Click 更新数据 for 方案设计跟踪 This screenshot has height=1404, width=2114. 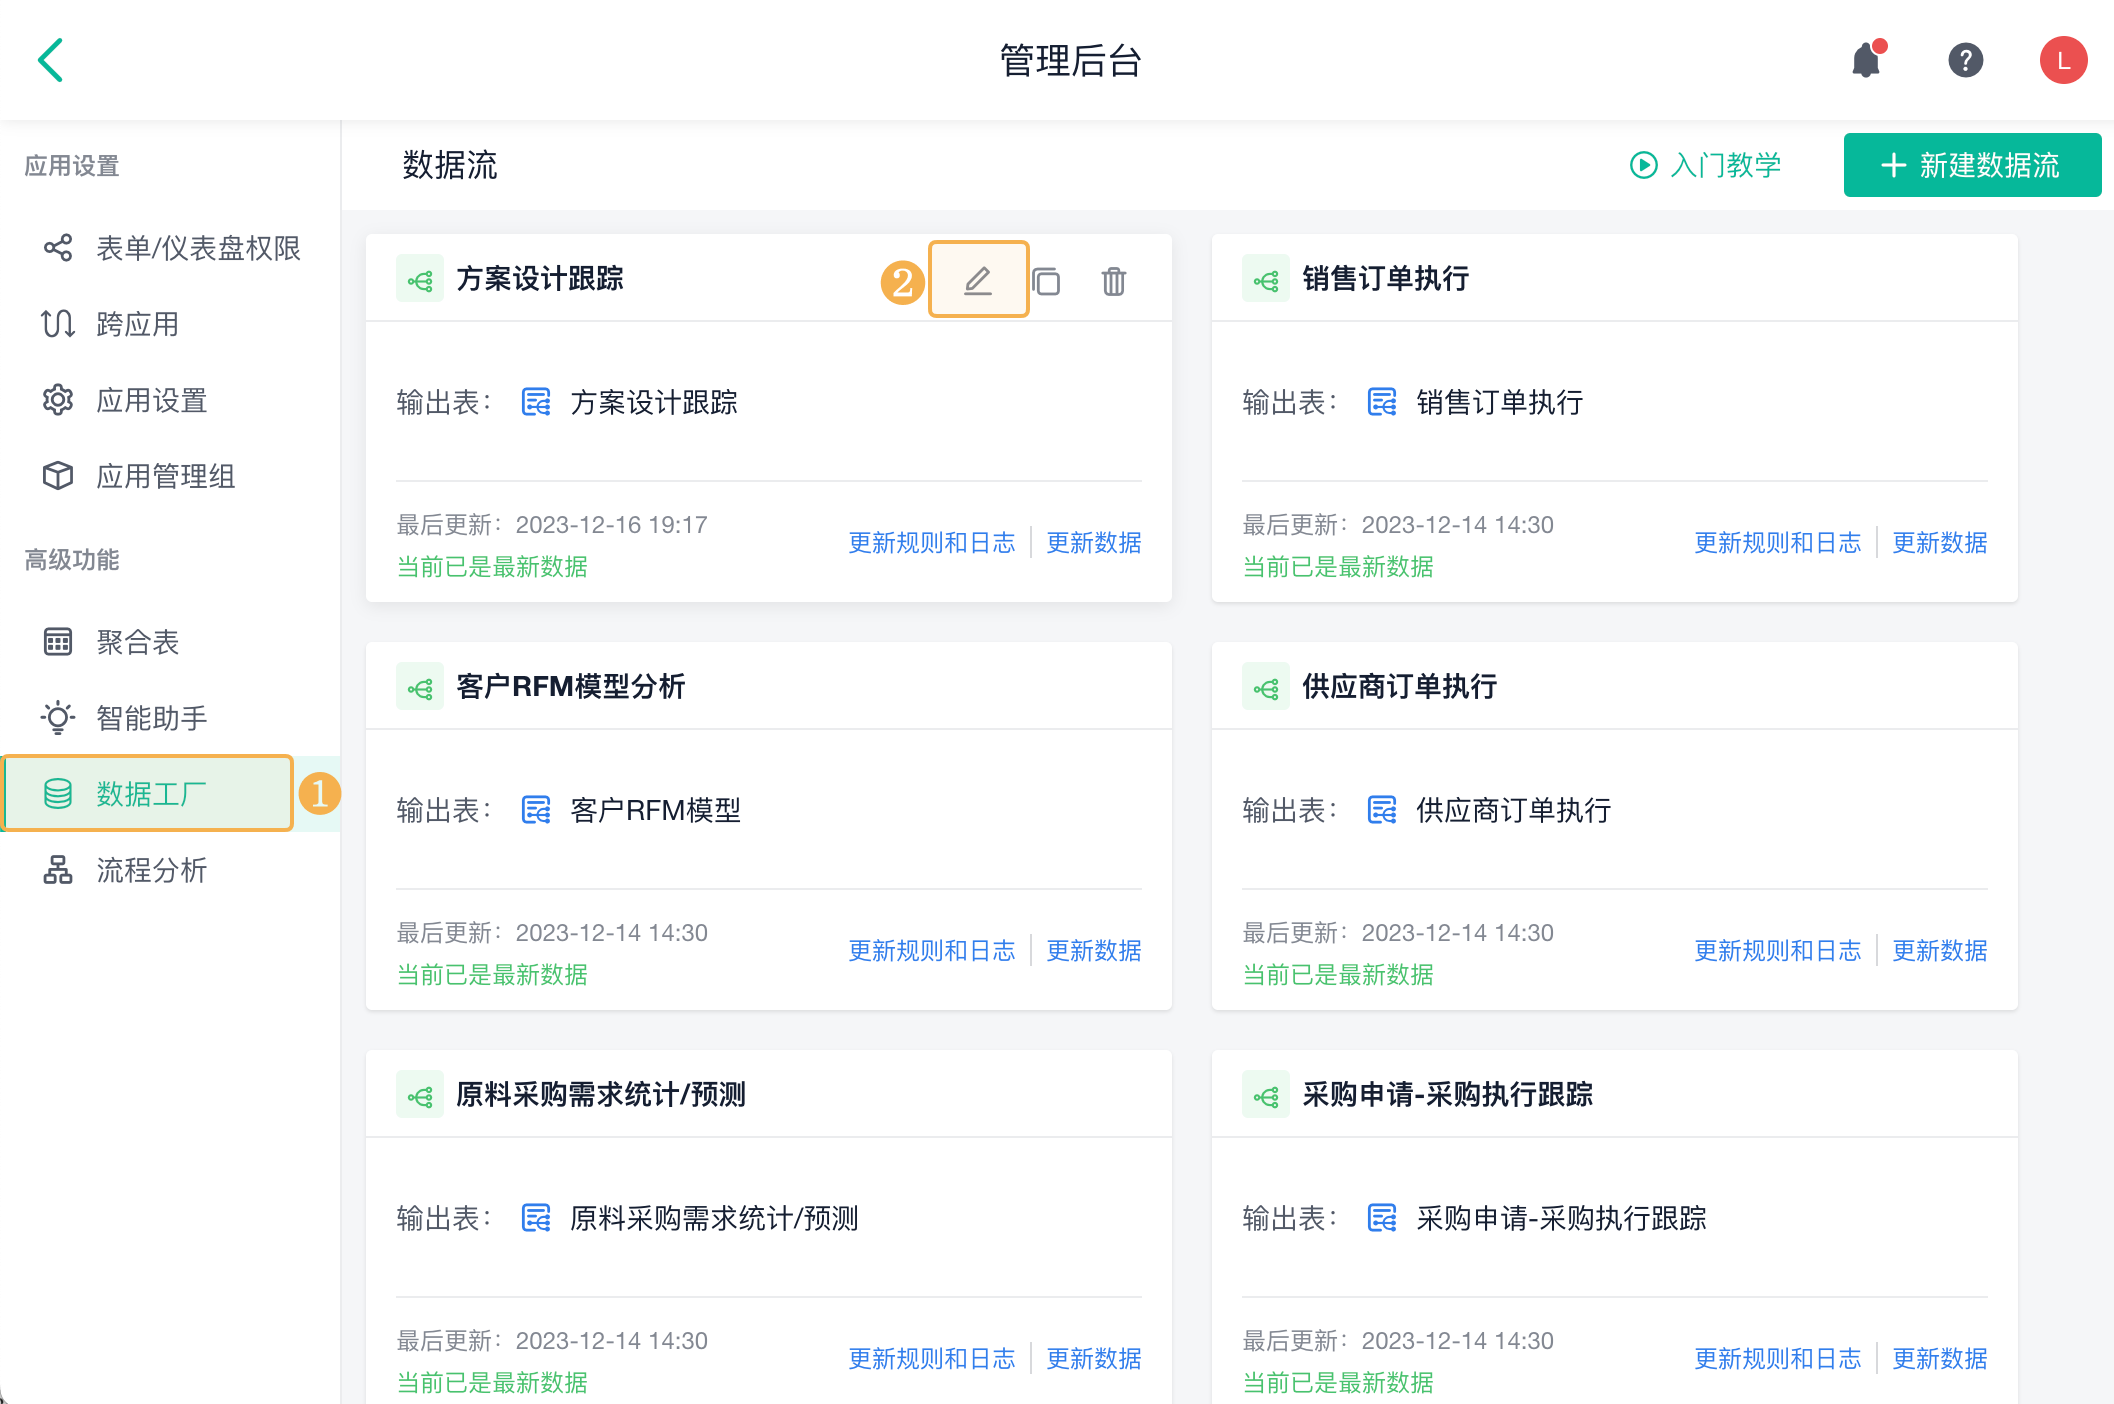click(1094, 543)
